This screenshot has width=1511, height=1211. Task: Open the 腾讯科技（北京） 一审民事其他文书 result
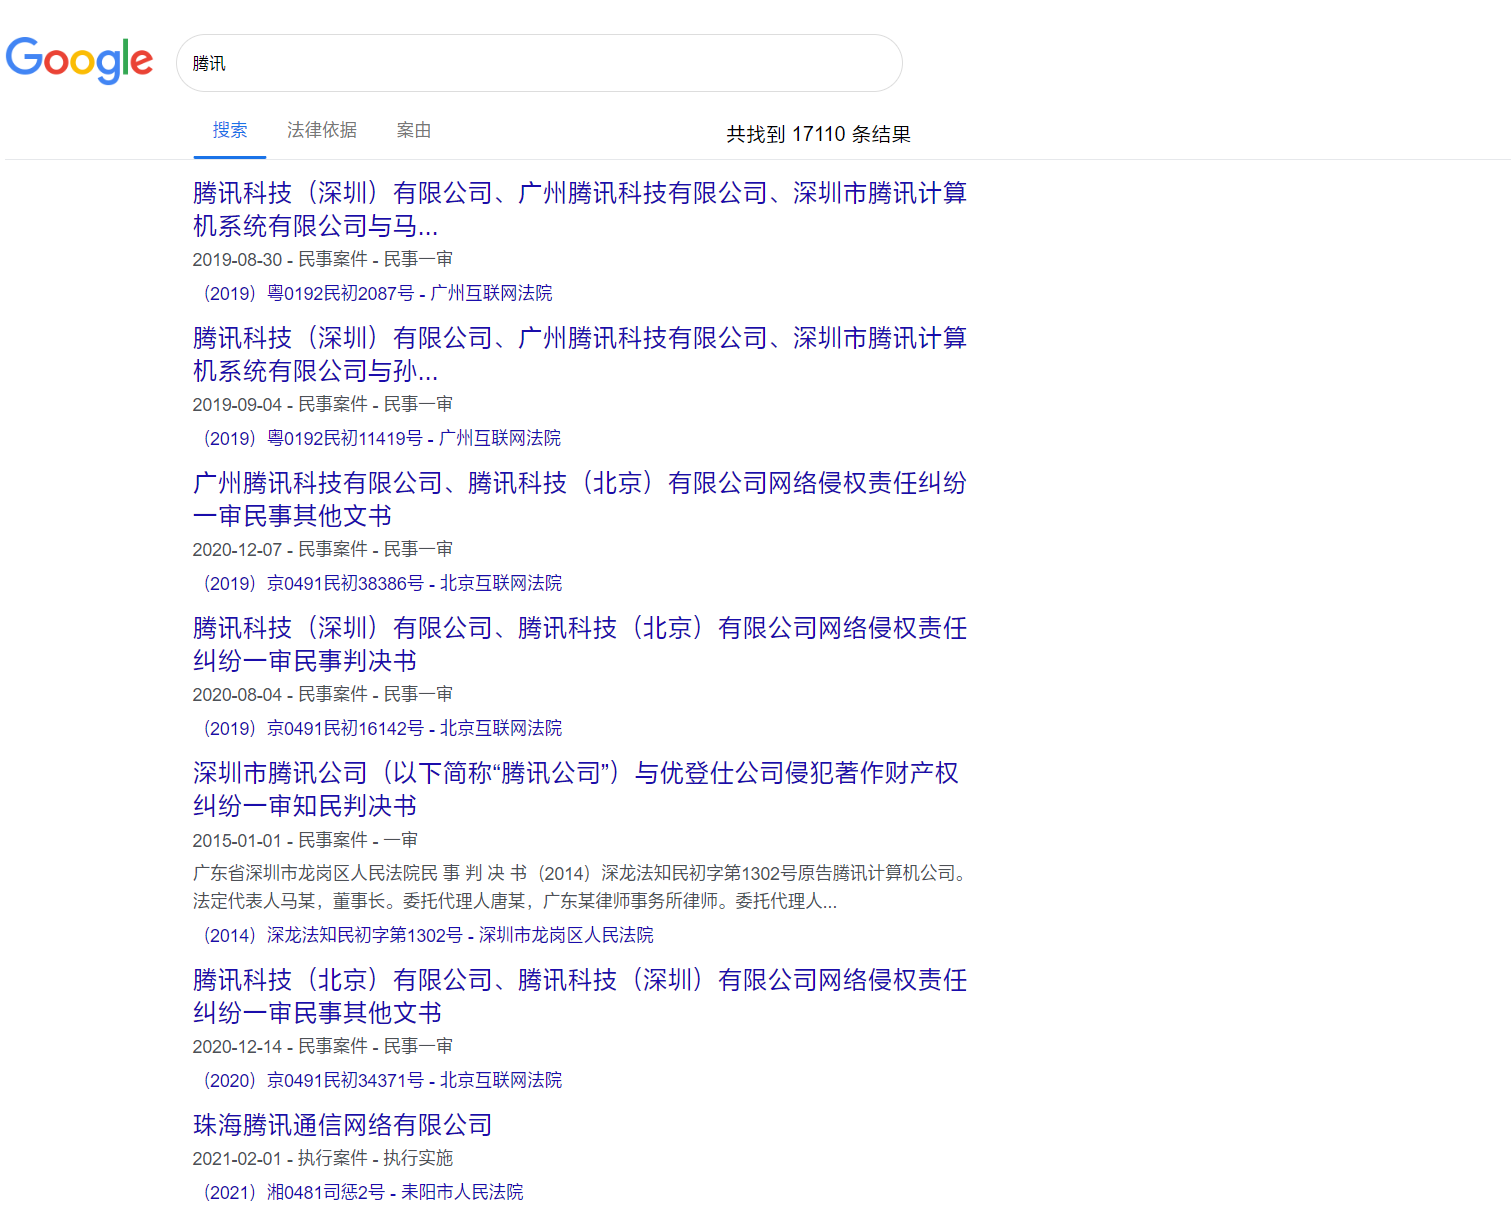point(580,996)
